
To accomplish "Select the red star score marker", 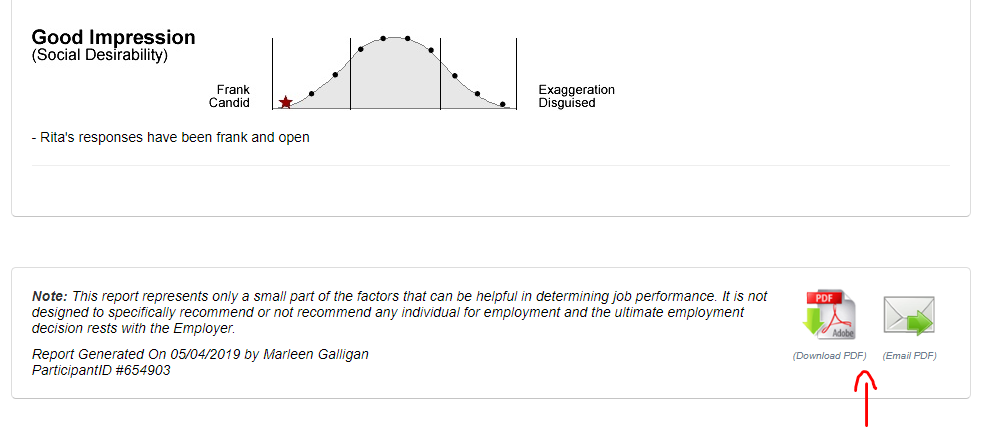I will pos(285,102).
